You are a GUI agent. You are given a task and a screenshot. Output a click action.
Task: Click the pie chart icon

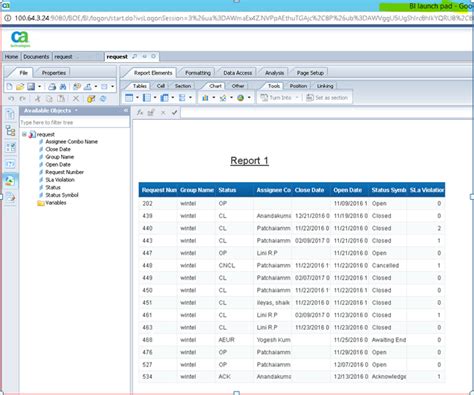(x=240, y=98)
